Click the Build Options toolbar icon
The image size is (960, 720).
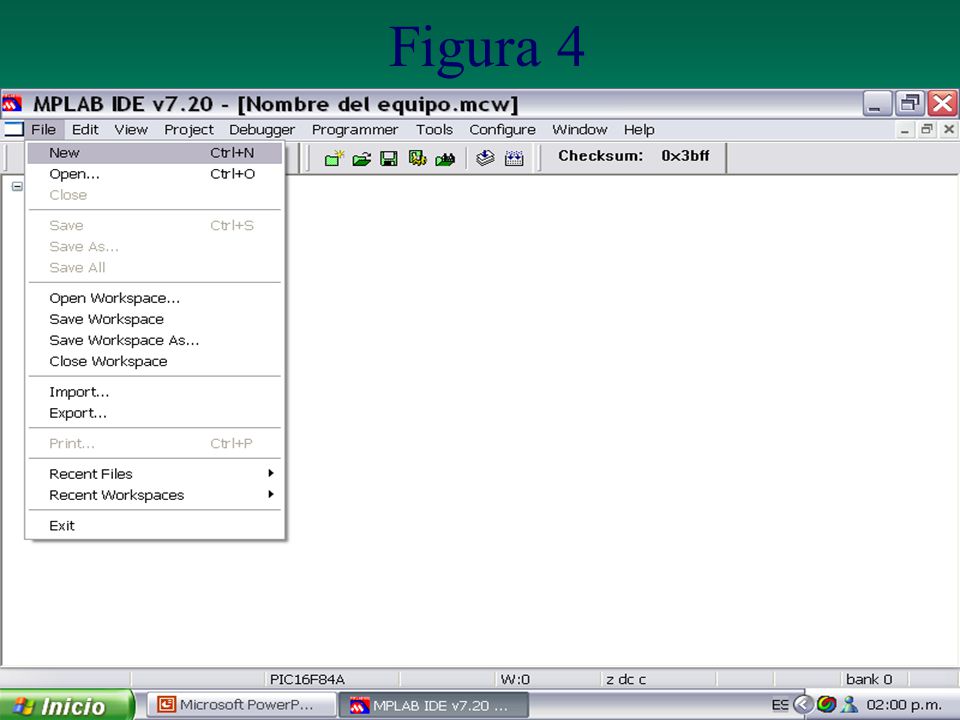click(x=417, y=159)
